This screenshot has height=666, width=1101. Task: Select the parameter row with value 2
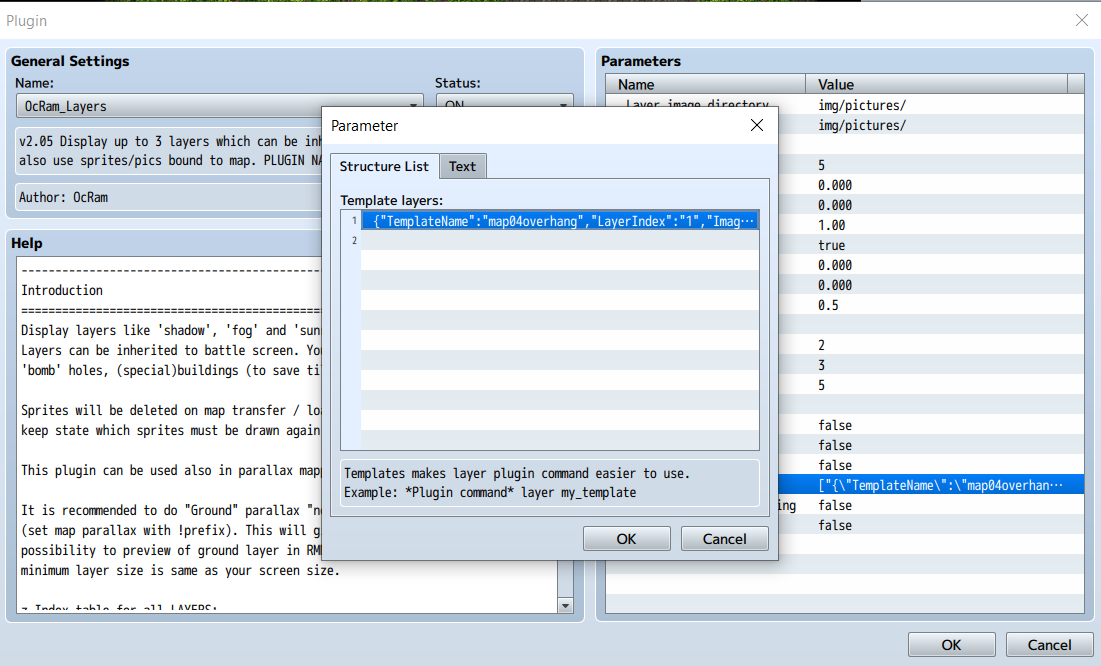point(821,345)
